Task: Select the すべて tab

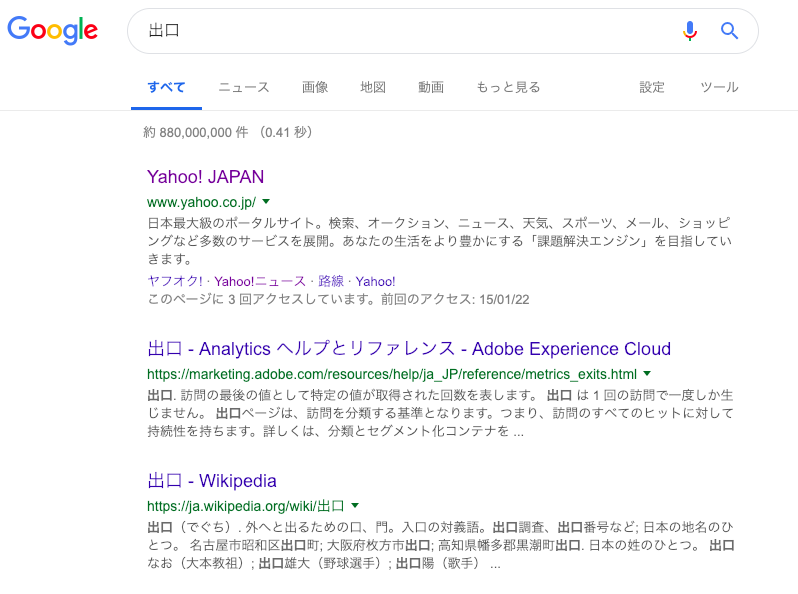Action: 166,87
